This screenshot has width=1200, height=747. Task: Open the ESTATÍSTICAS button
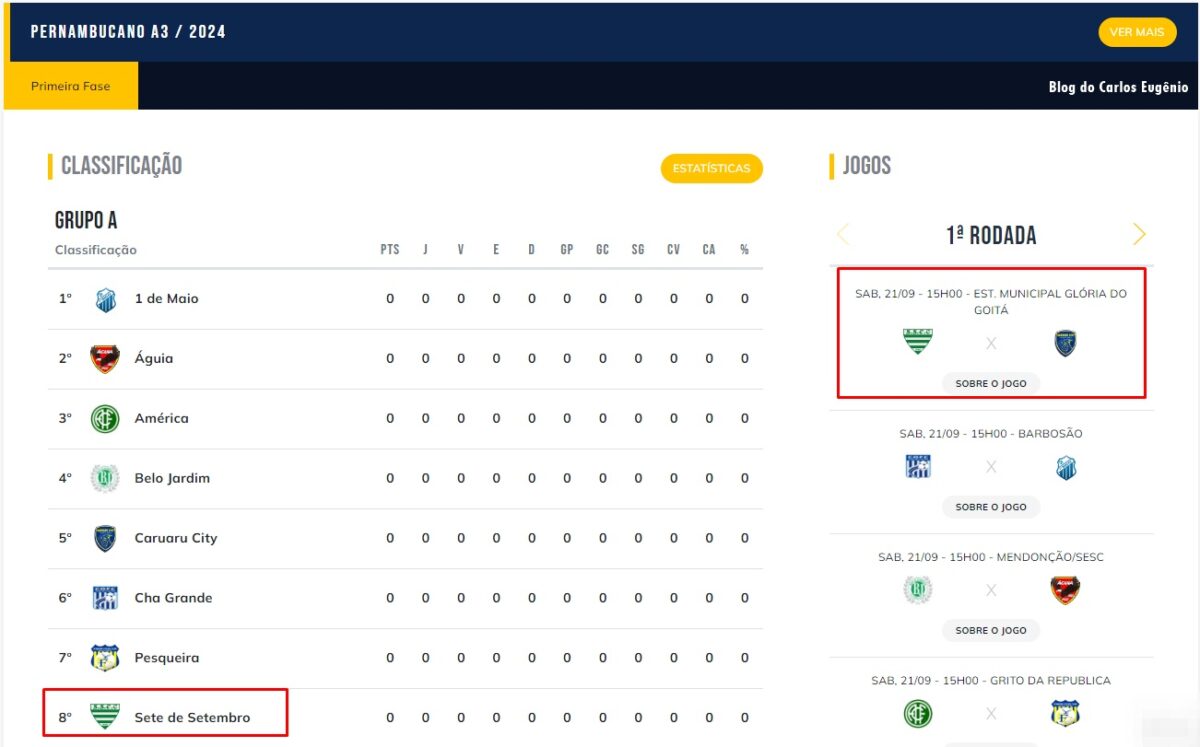pos(711,168)
